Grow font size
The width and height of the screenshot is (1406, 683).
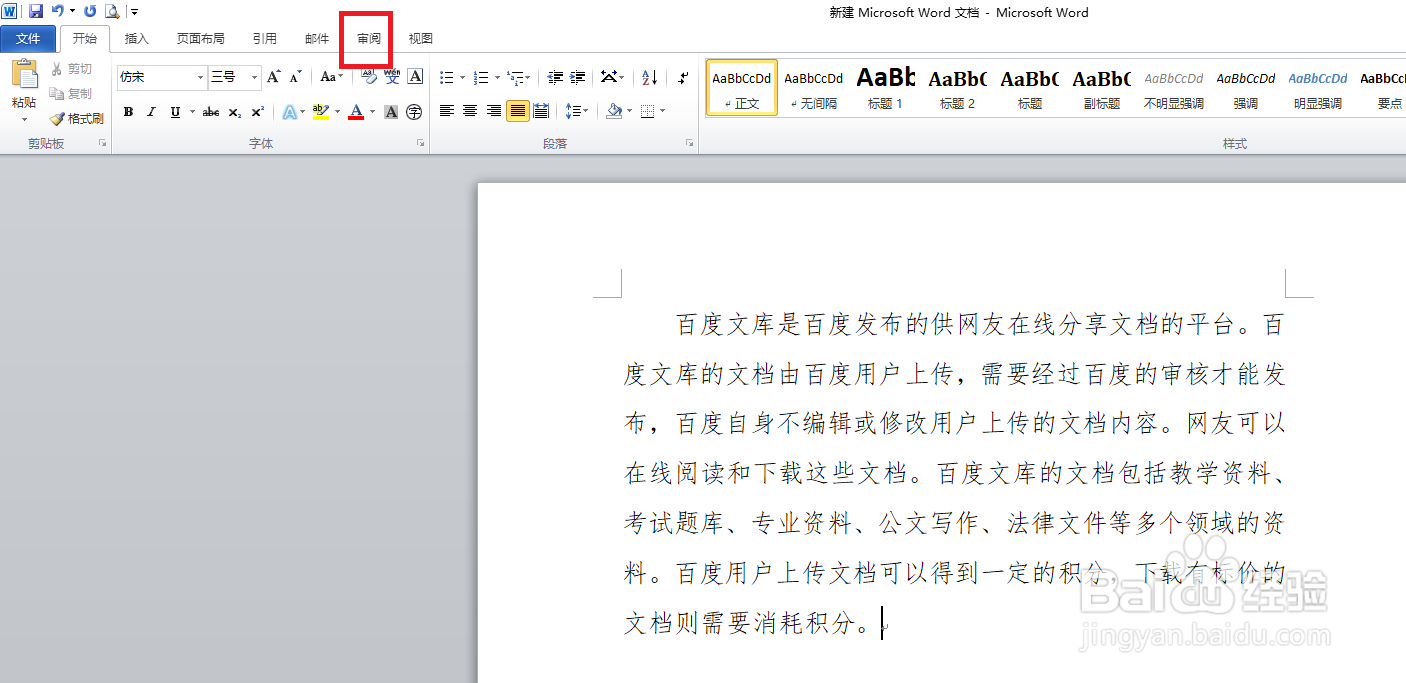[x=273, y=77]
